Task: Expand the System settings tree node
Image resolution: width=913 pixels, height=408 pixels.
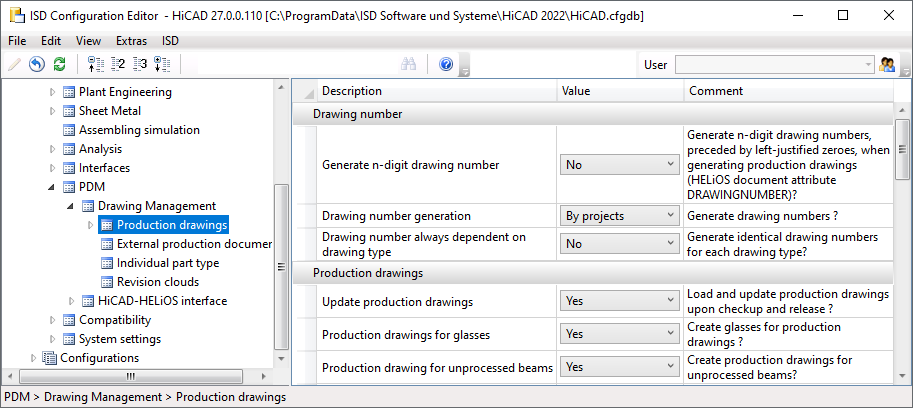Action: click(52, 339)
